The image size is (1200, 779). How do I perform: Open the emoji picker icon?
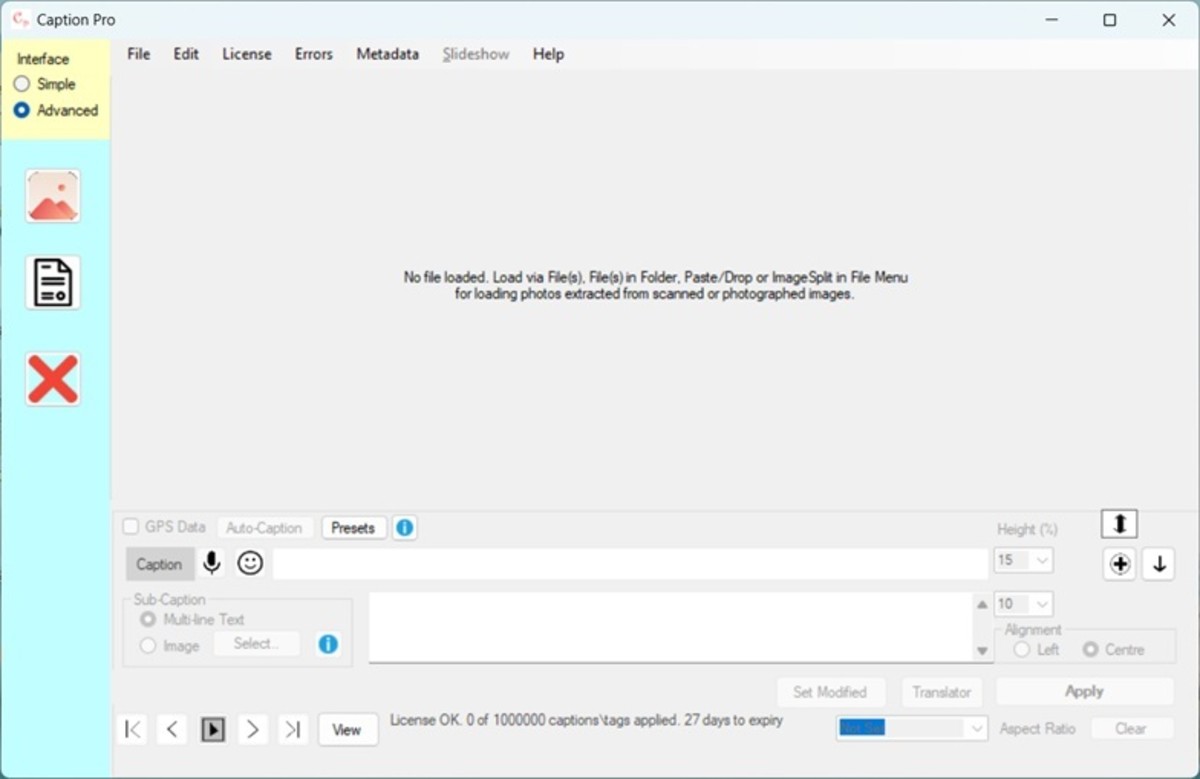point(249,563)
